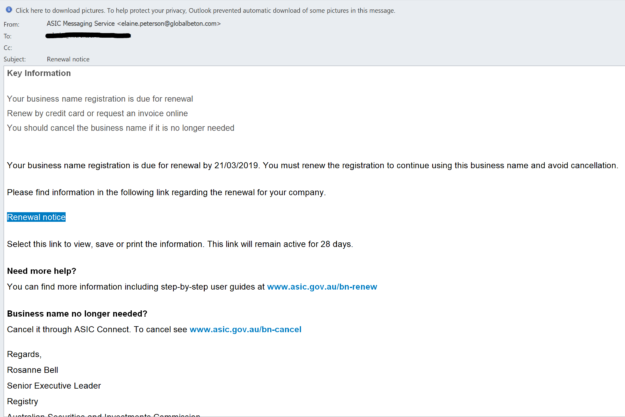Screen dimensions: 625x417
Task: Click the Regards closing line
Action: tap(24, 356)
